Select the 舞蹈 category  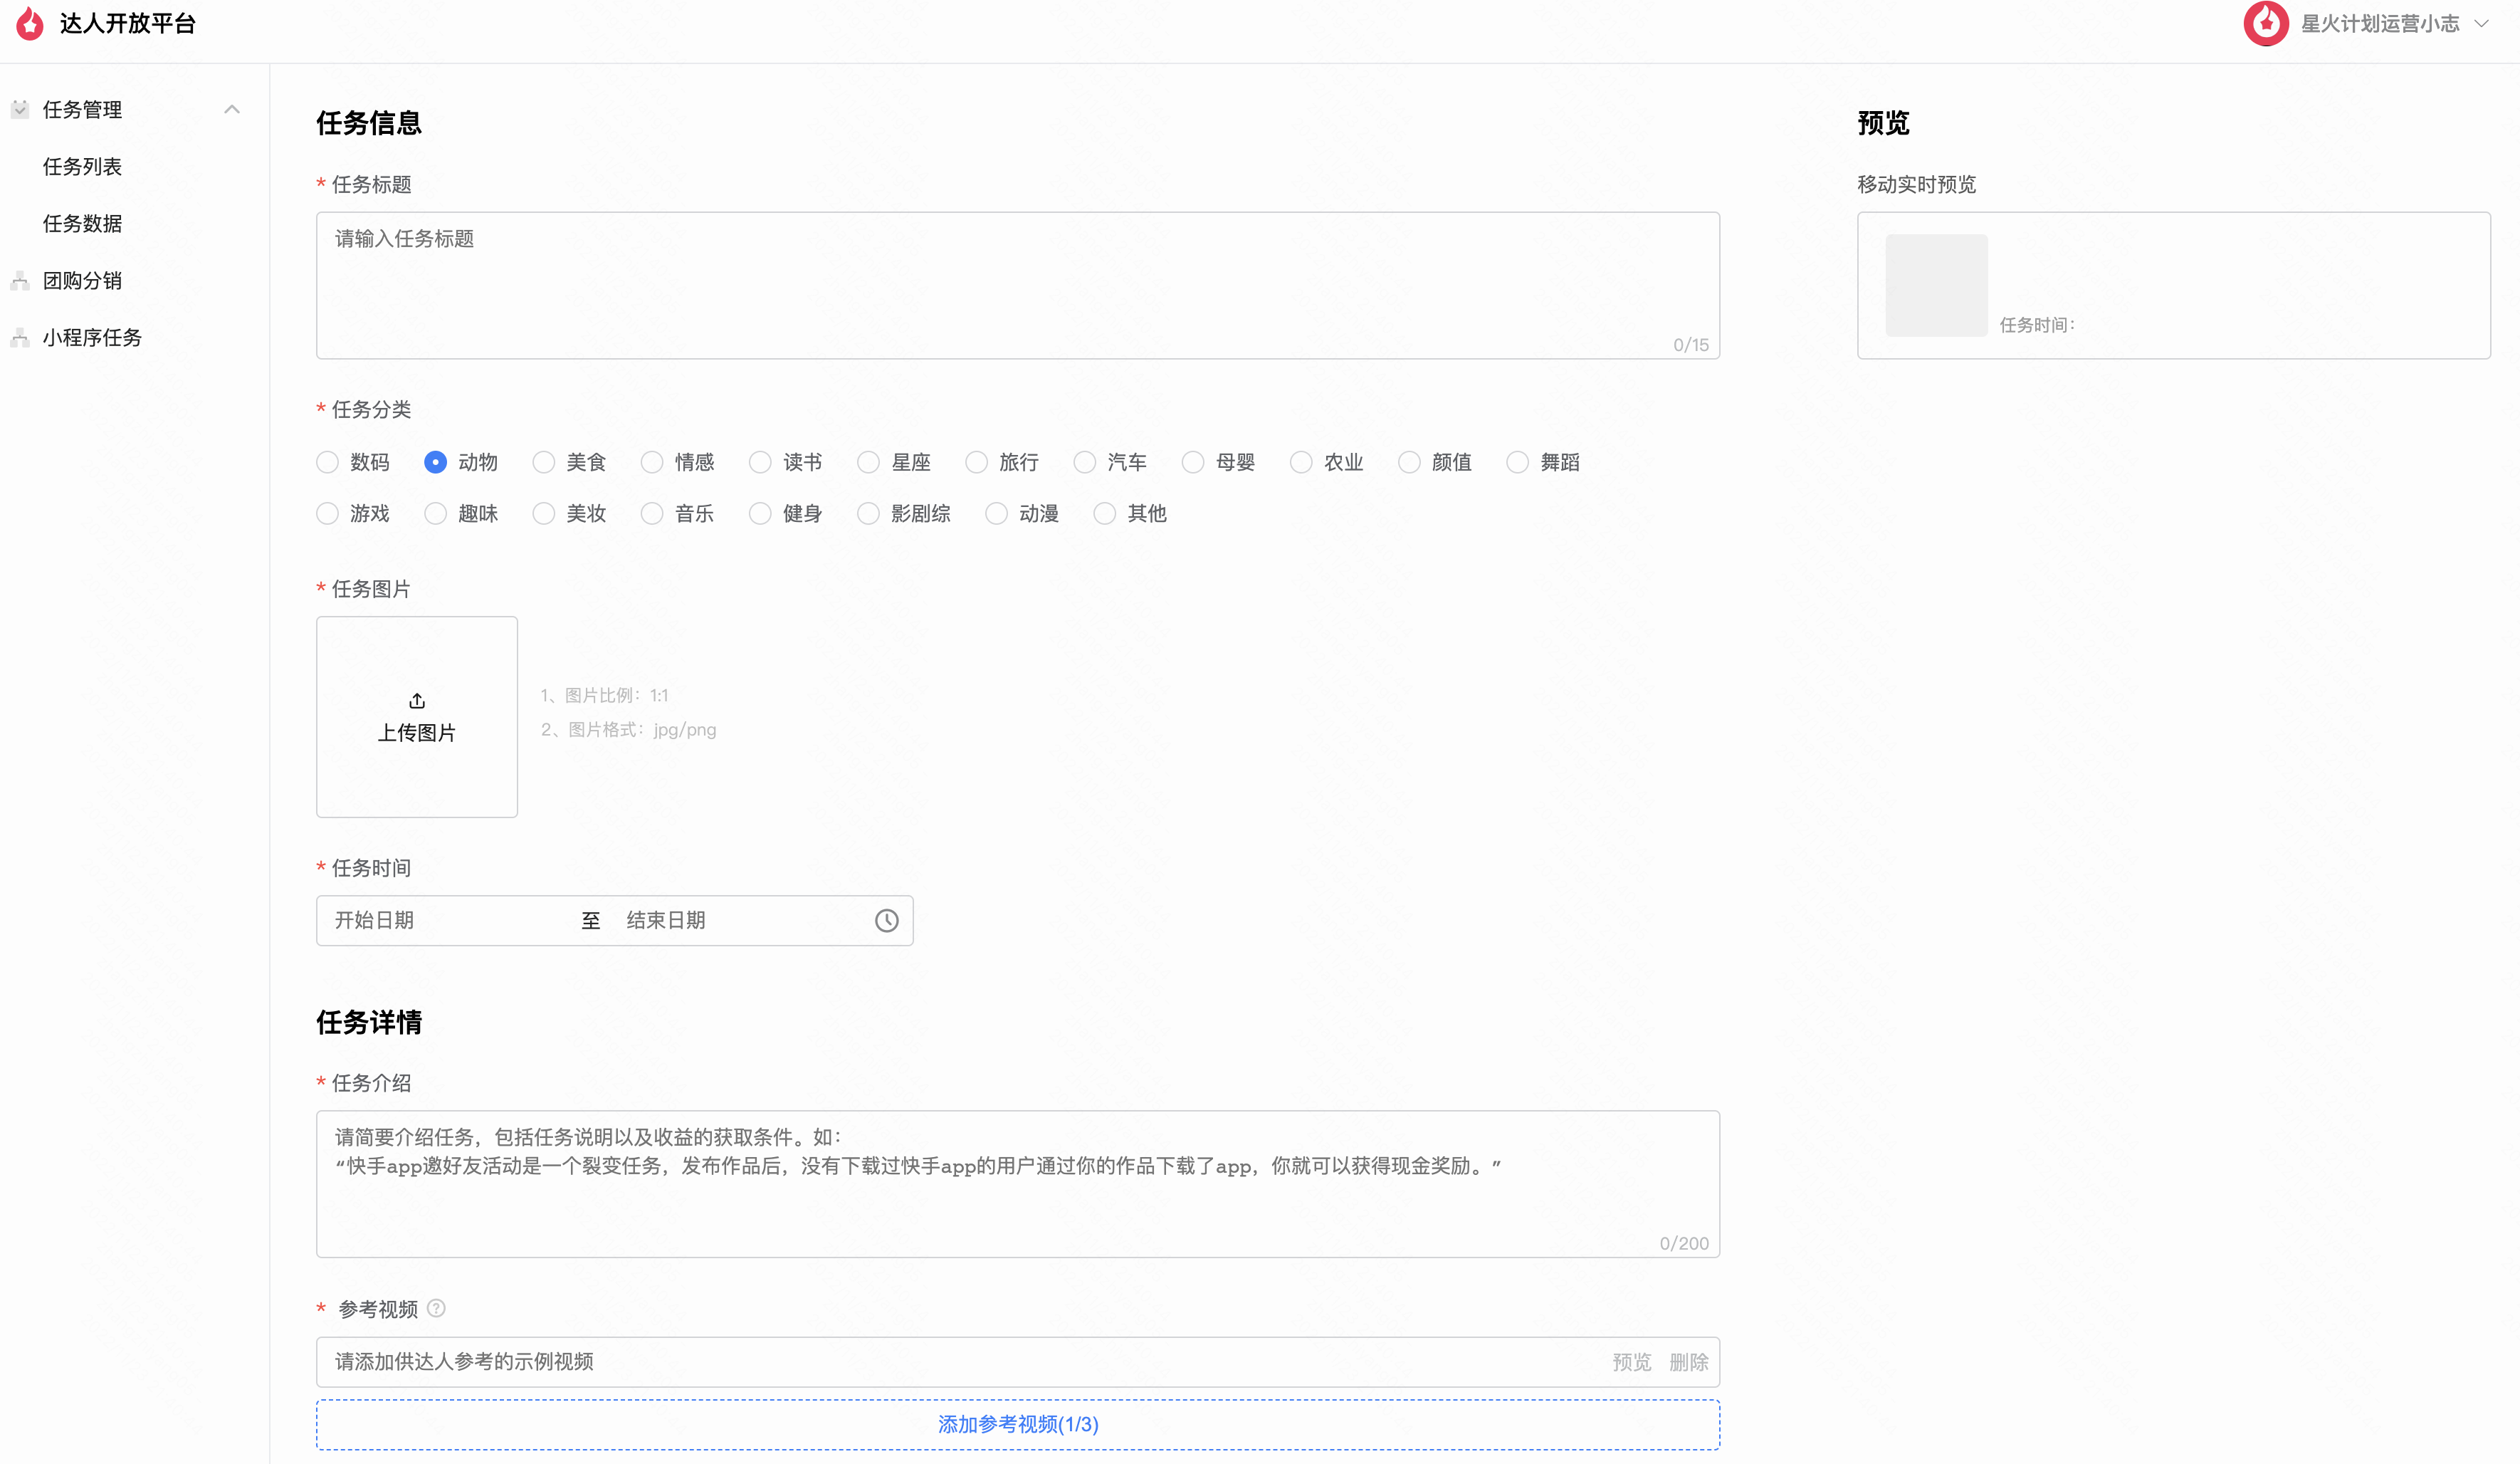(x=1543, y=462)
